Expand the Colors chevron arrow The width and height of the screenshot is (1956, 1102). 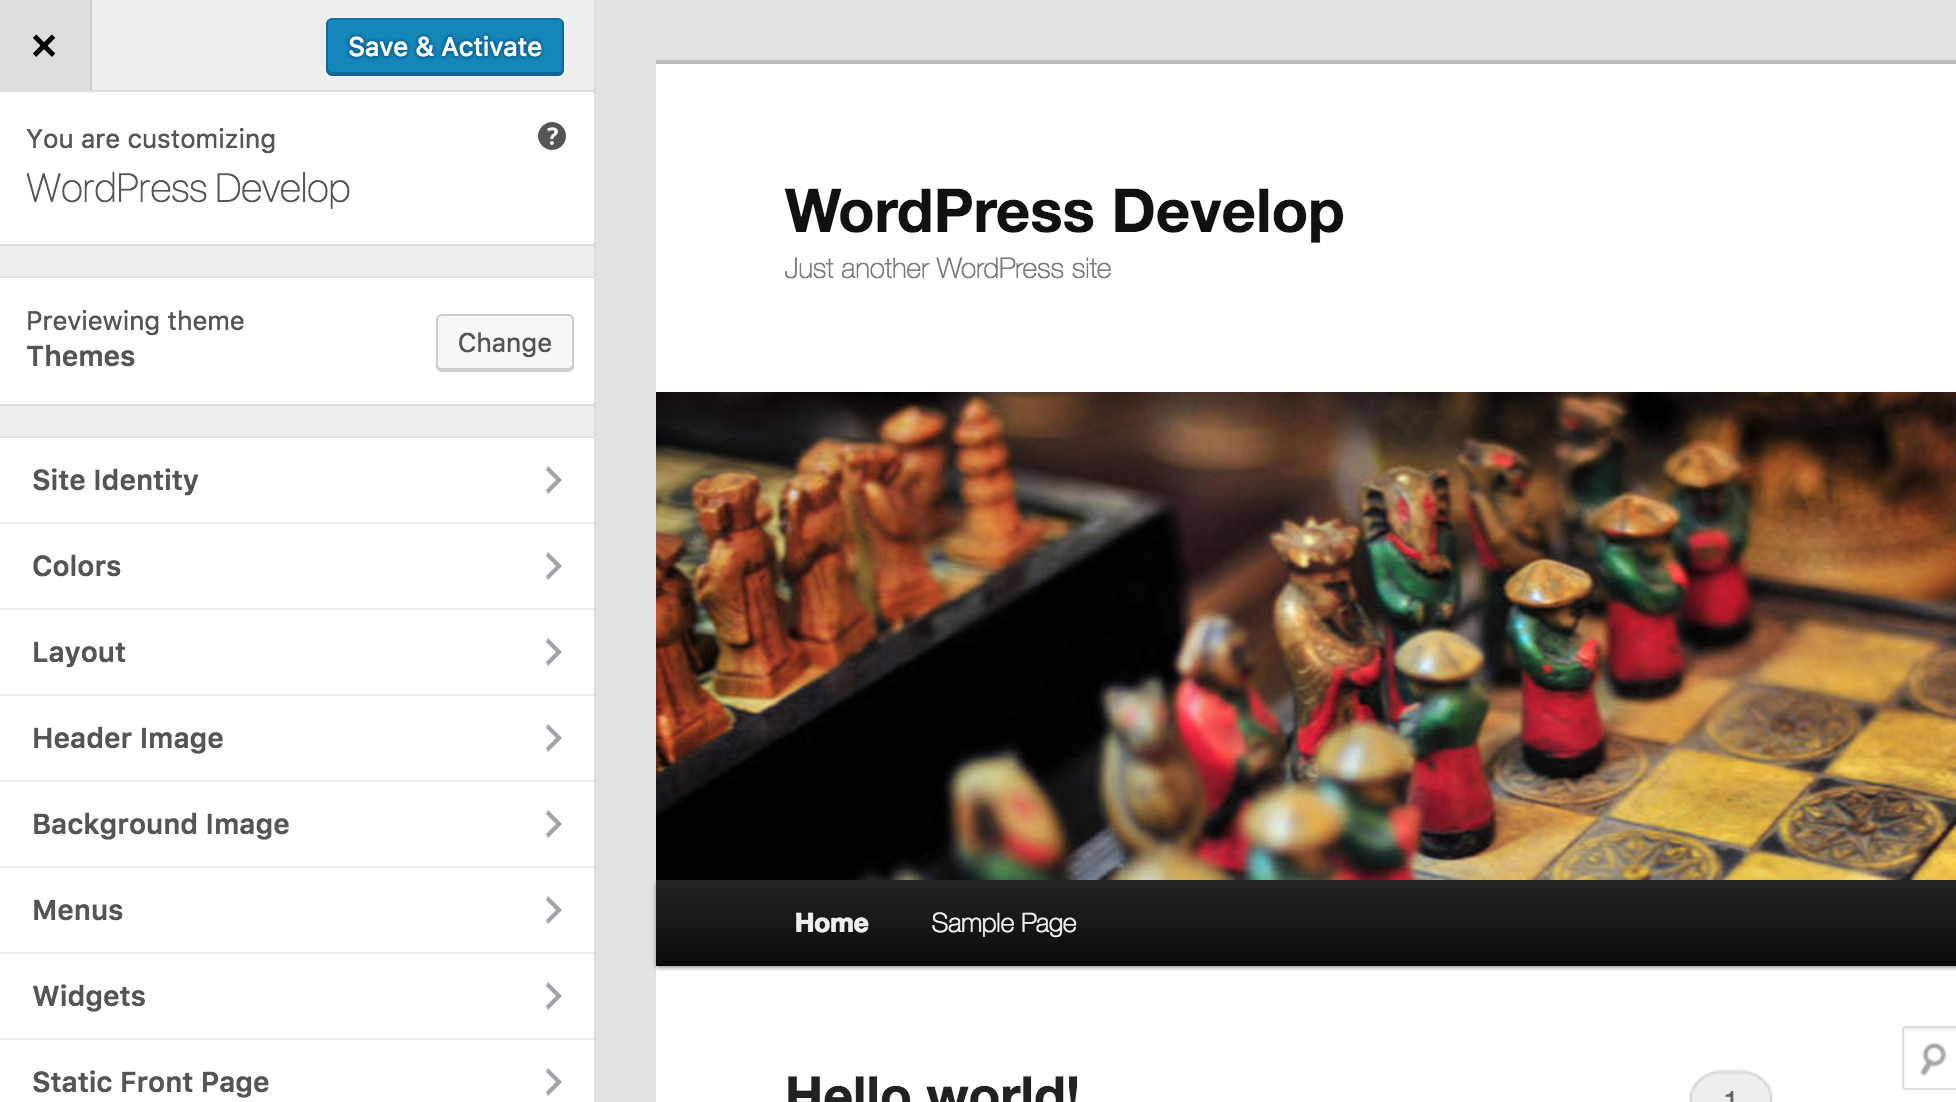(x=553, y=566)
